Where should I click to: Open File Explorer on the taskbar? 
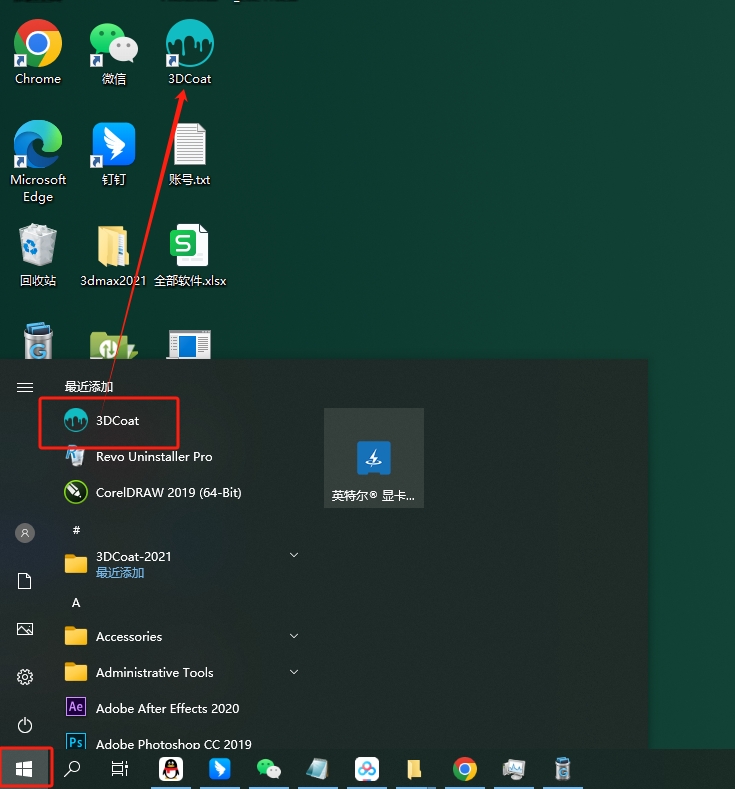point(415,769)
